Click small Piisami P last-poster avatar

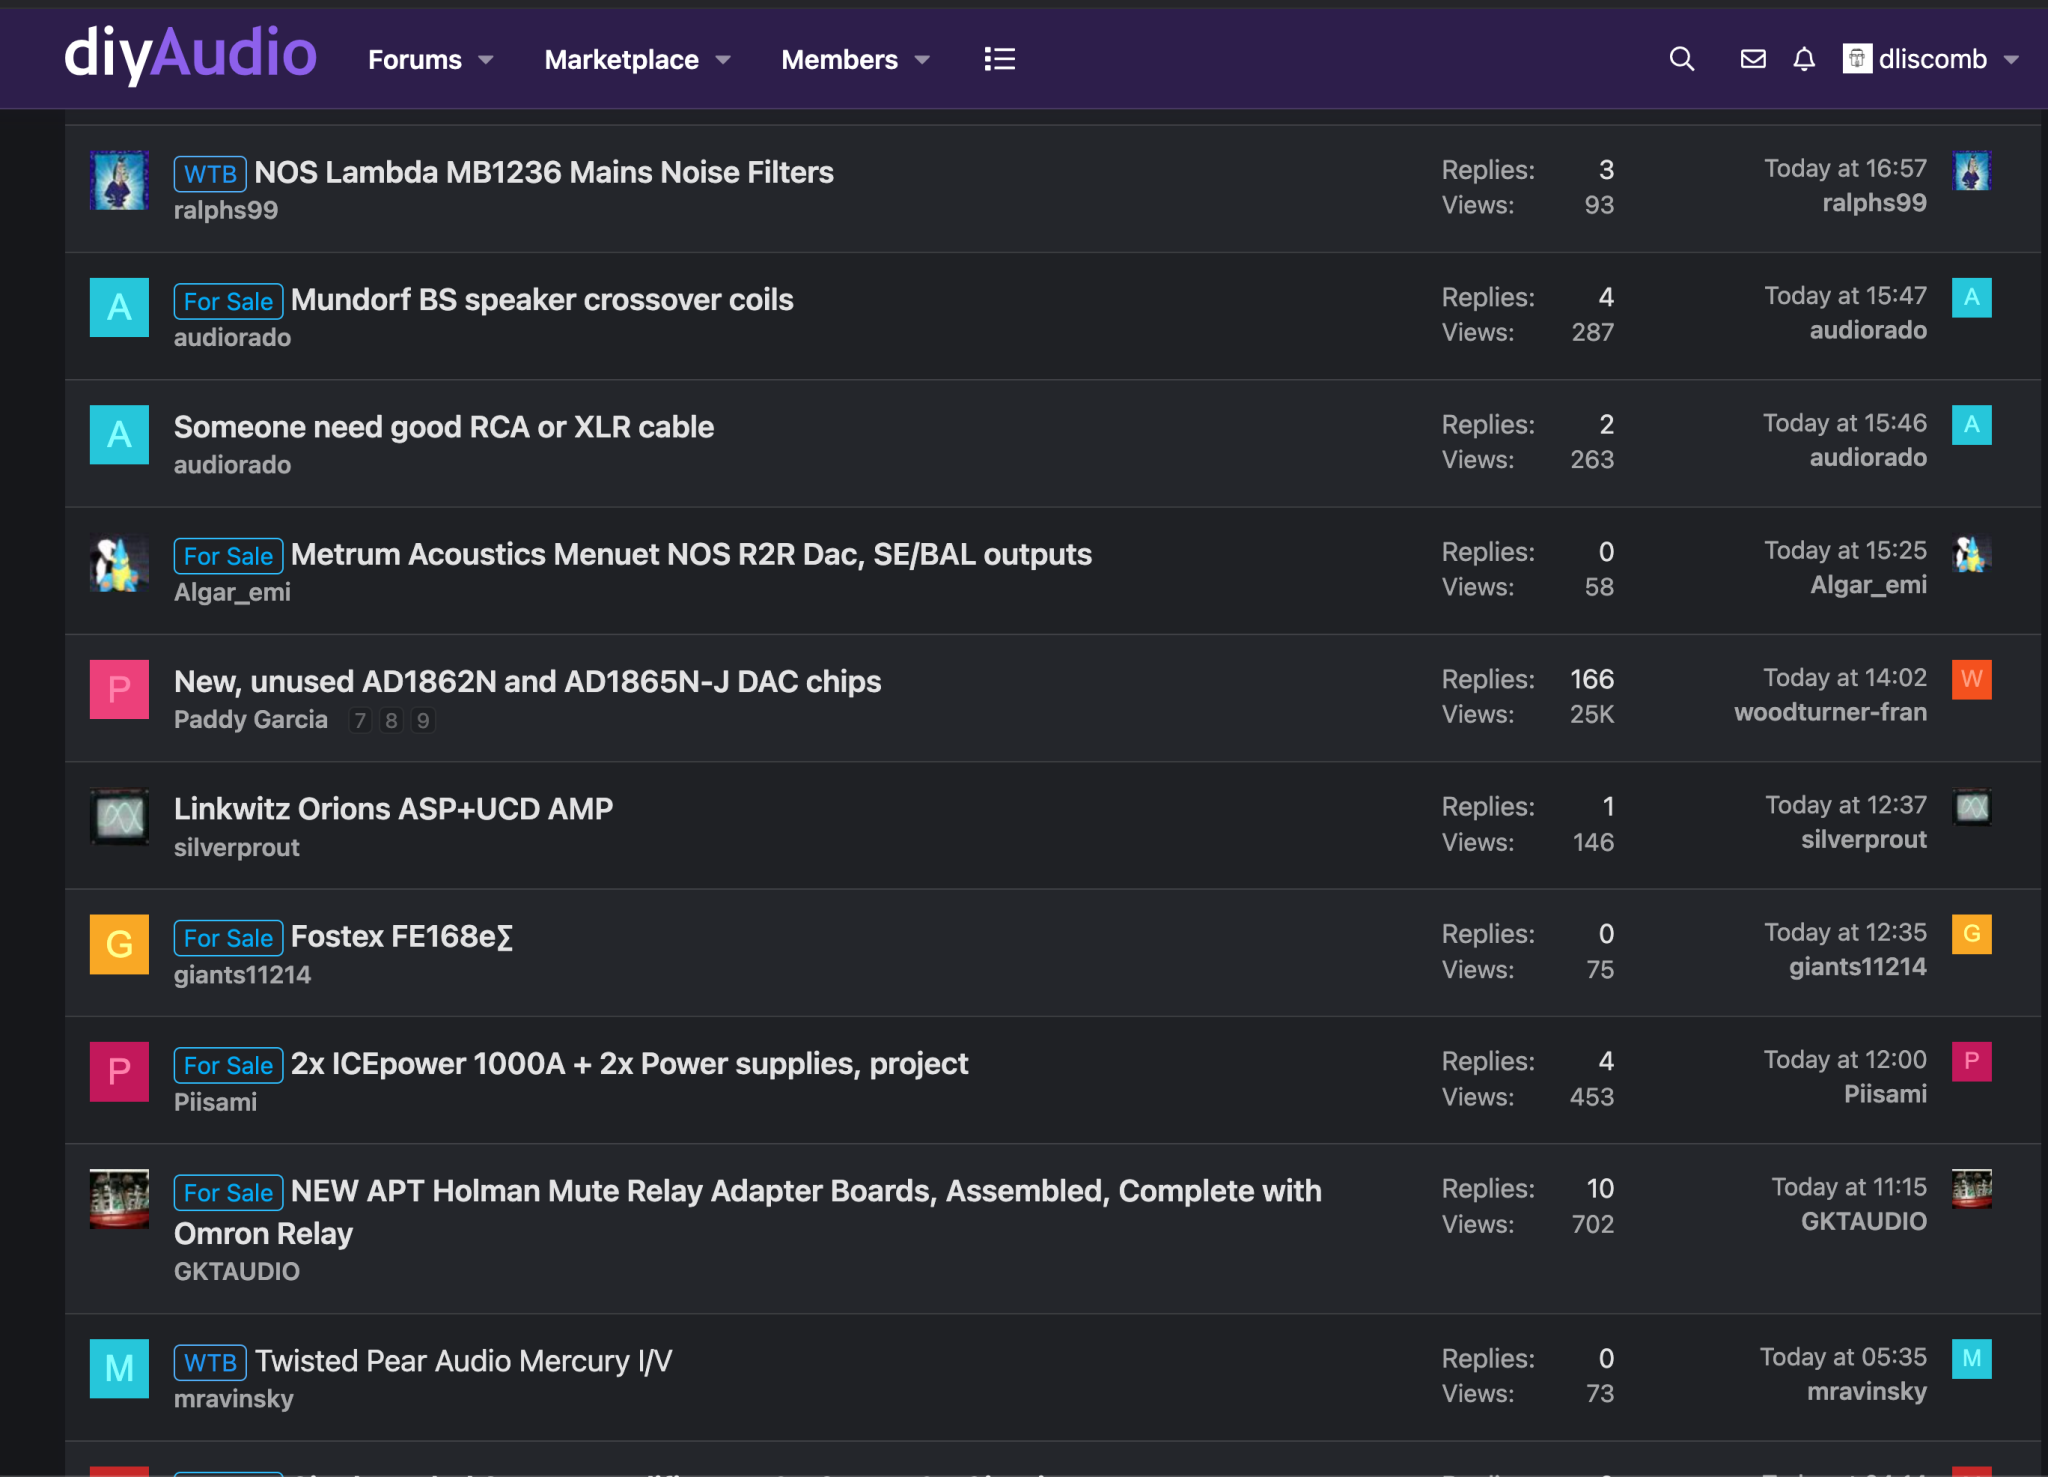click(x=1971, y=1061)
